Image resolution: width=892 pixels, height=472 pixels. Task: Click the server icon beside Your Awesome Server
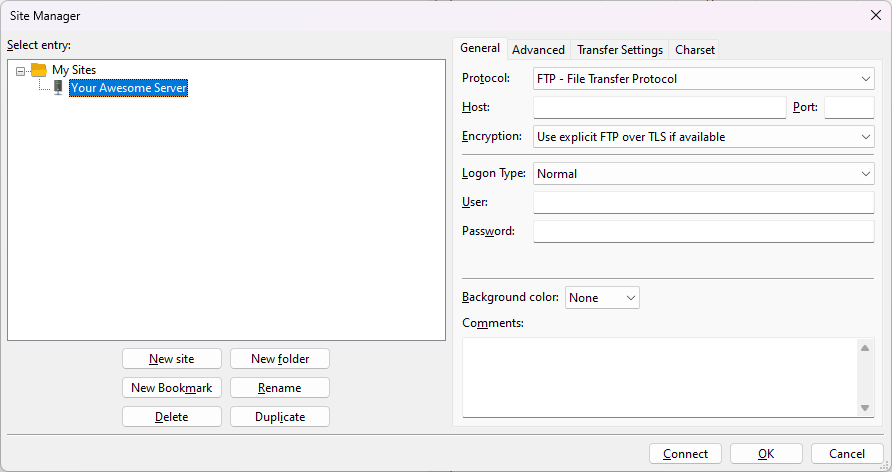[x=58, y=88]
